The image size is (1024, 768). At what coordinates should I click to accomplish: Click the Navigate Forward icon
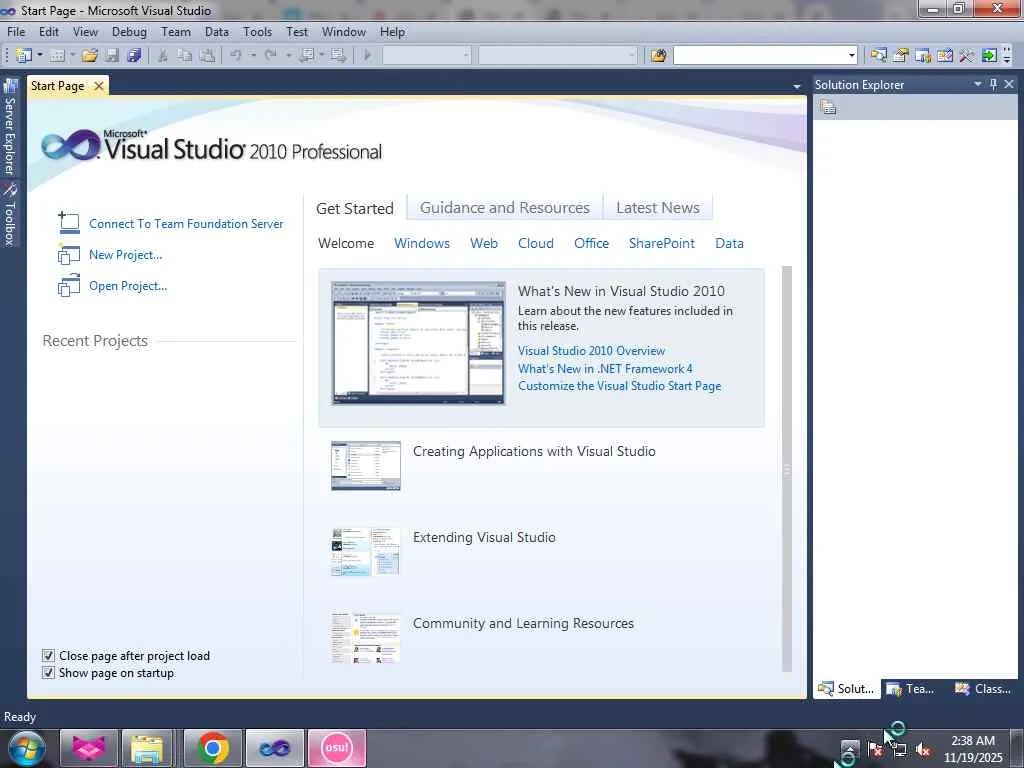tap(338, 56)
